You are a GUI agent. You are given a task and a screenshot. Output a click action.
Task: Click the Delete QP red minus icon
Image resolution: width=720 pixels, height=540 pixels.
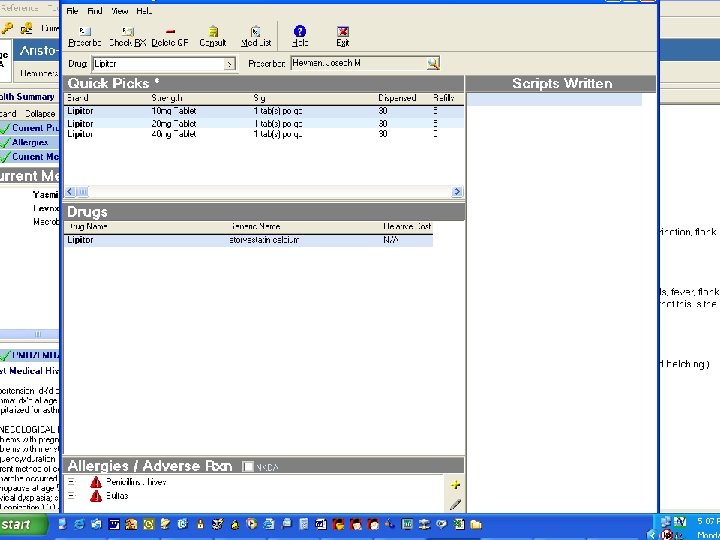(170, 31)
